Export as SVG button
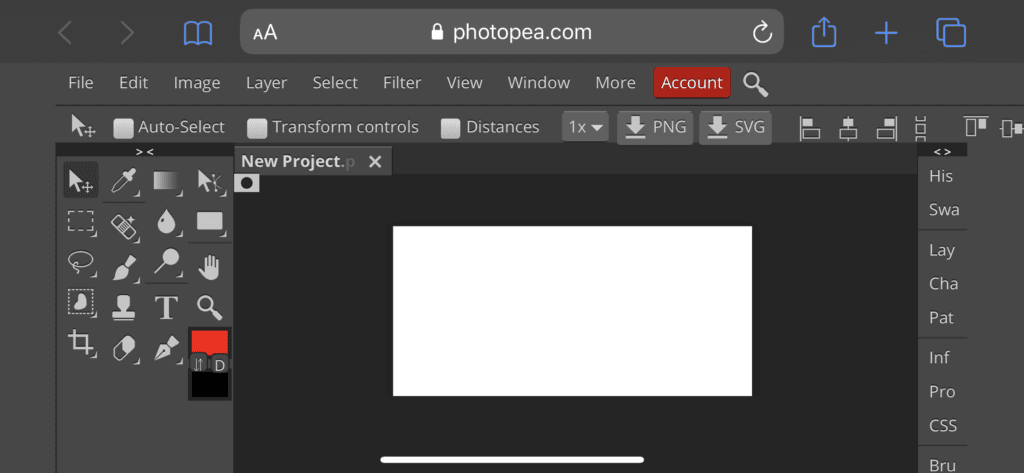 [735, 127]
